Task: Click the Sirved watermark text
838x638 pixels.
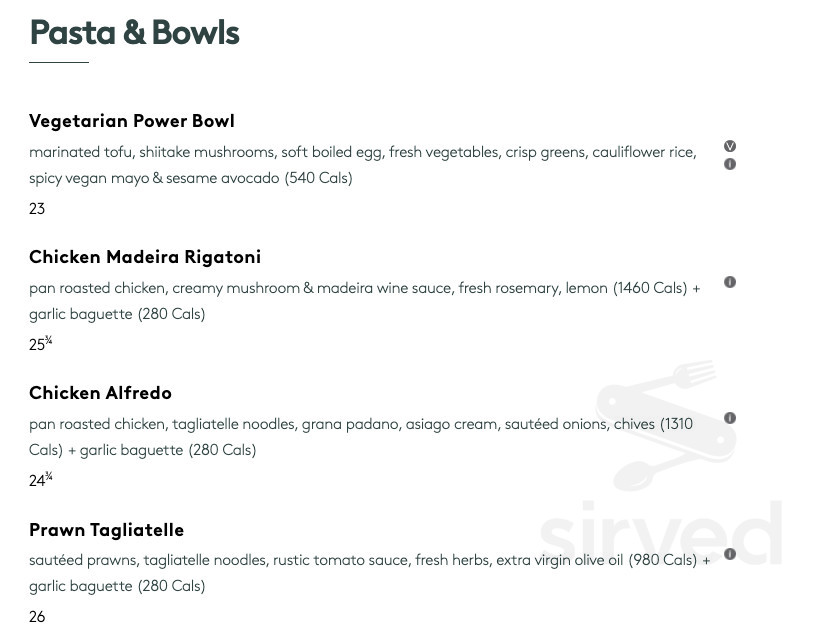Action: (661, 534)
